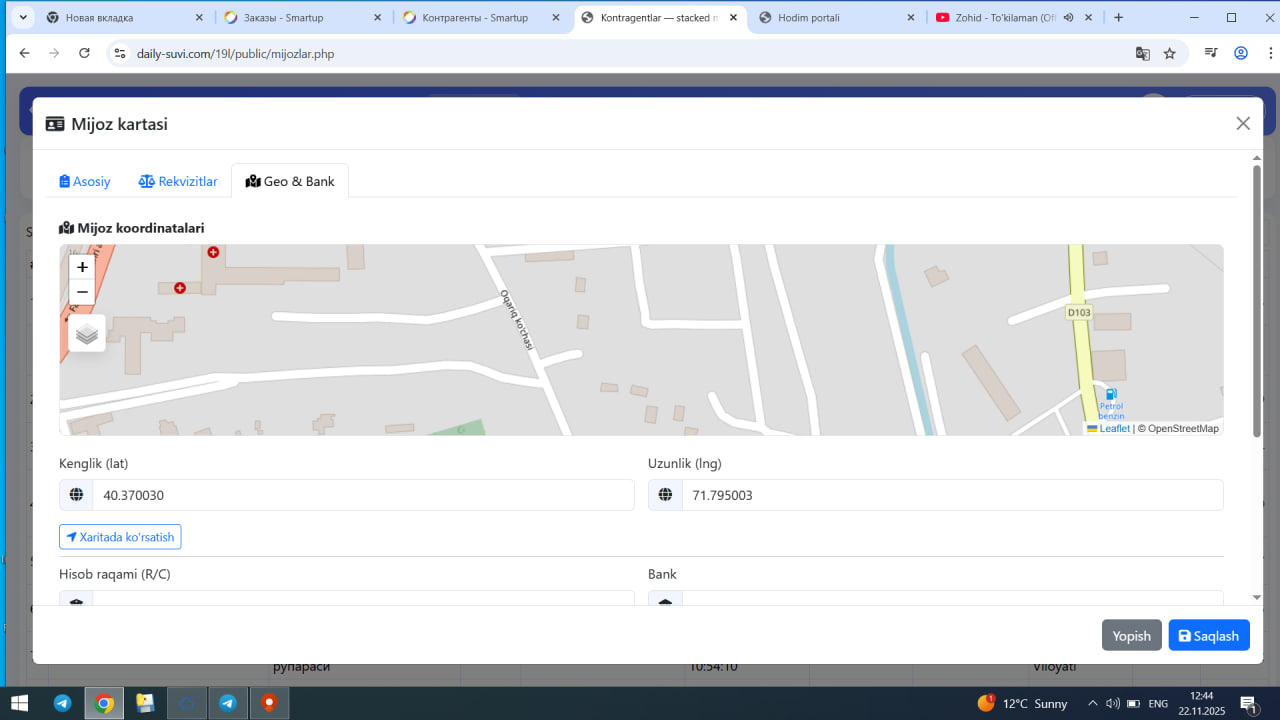Screen dimensions: 1280x720
Task: Close the Контрагенты - Smartup tab
Action: 555,18
